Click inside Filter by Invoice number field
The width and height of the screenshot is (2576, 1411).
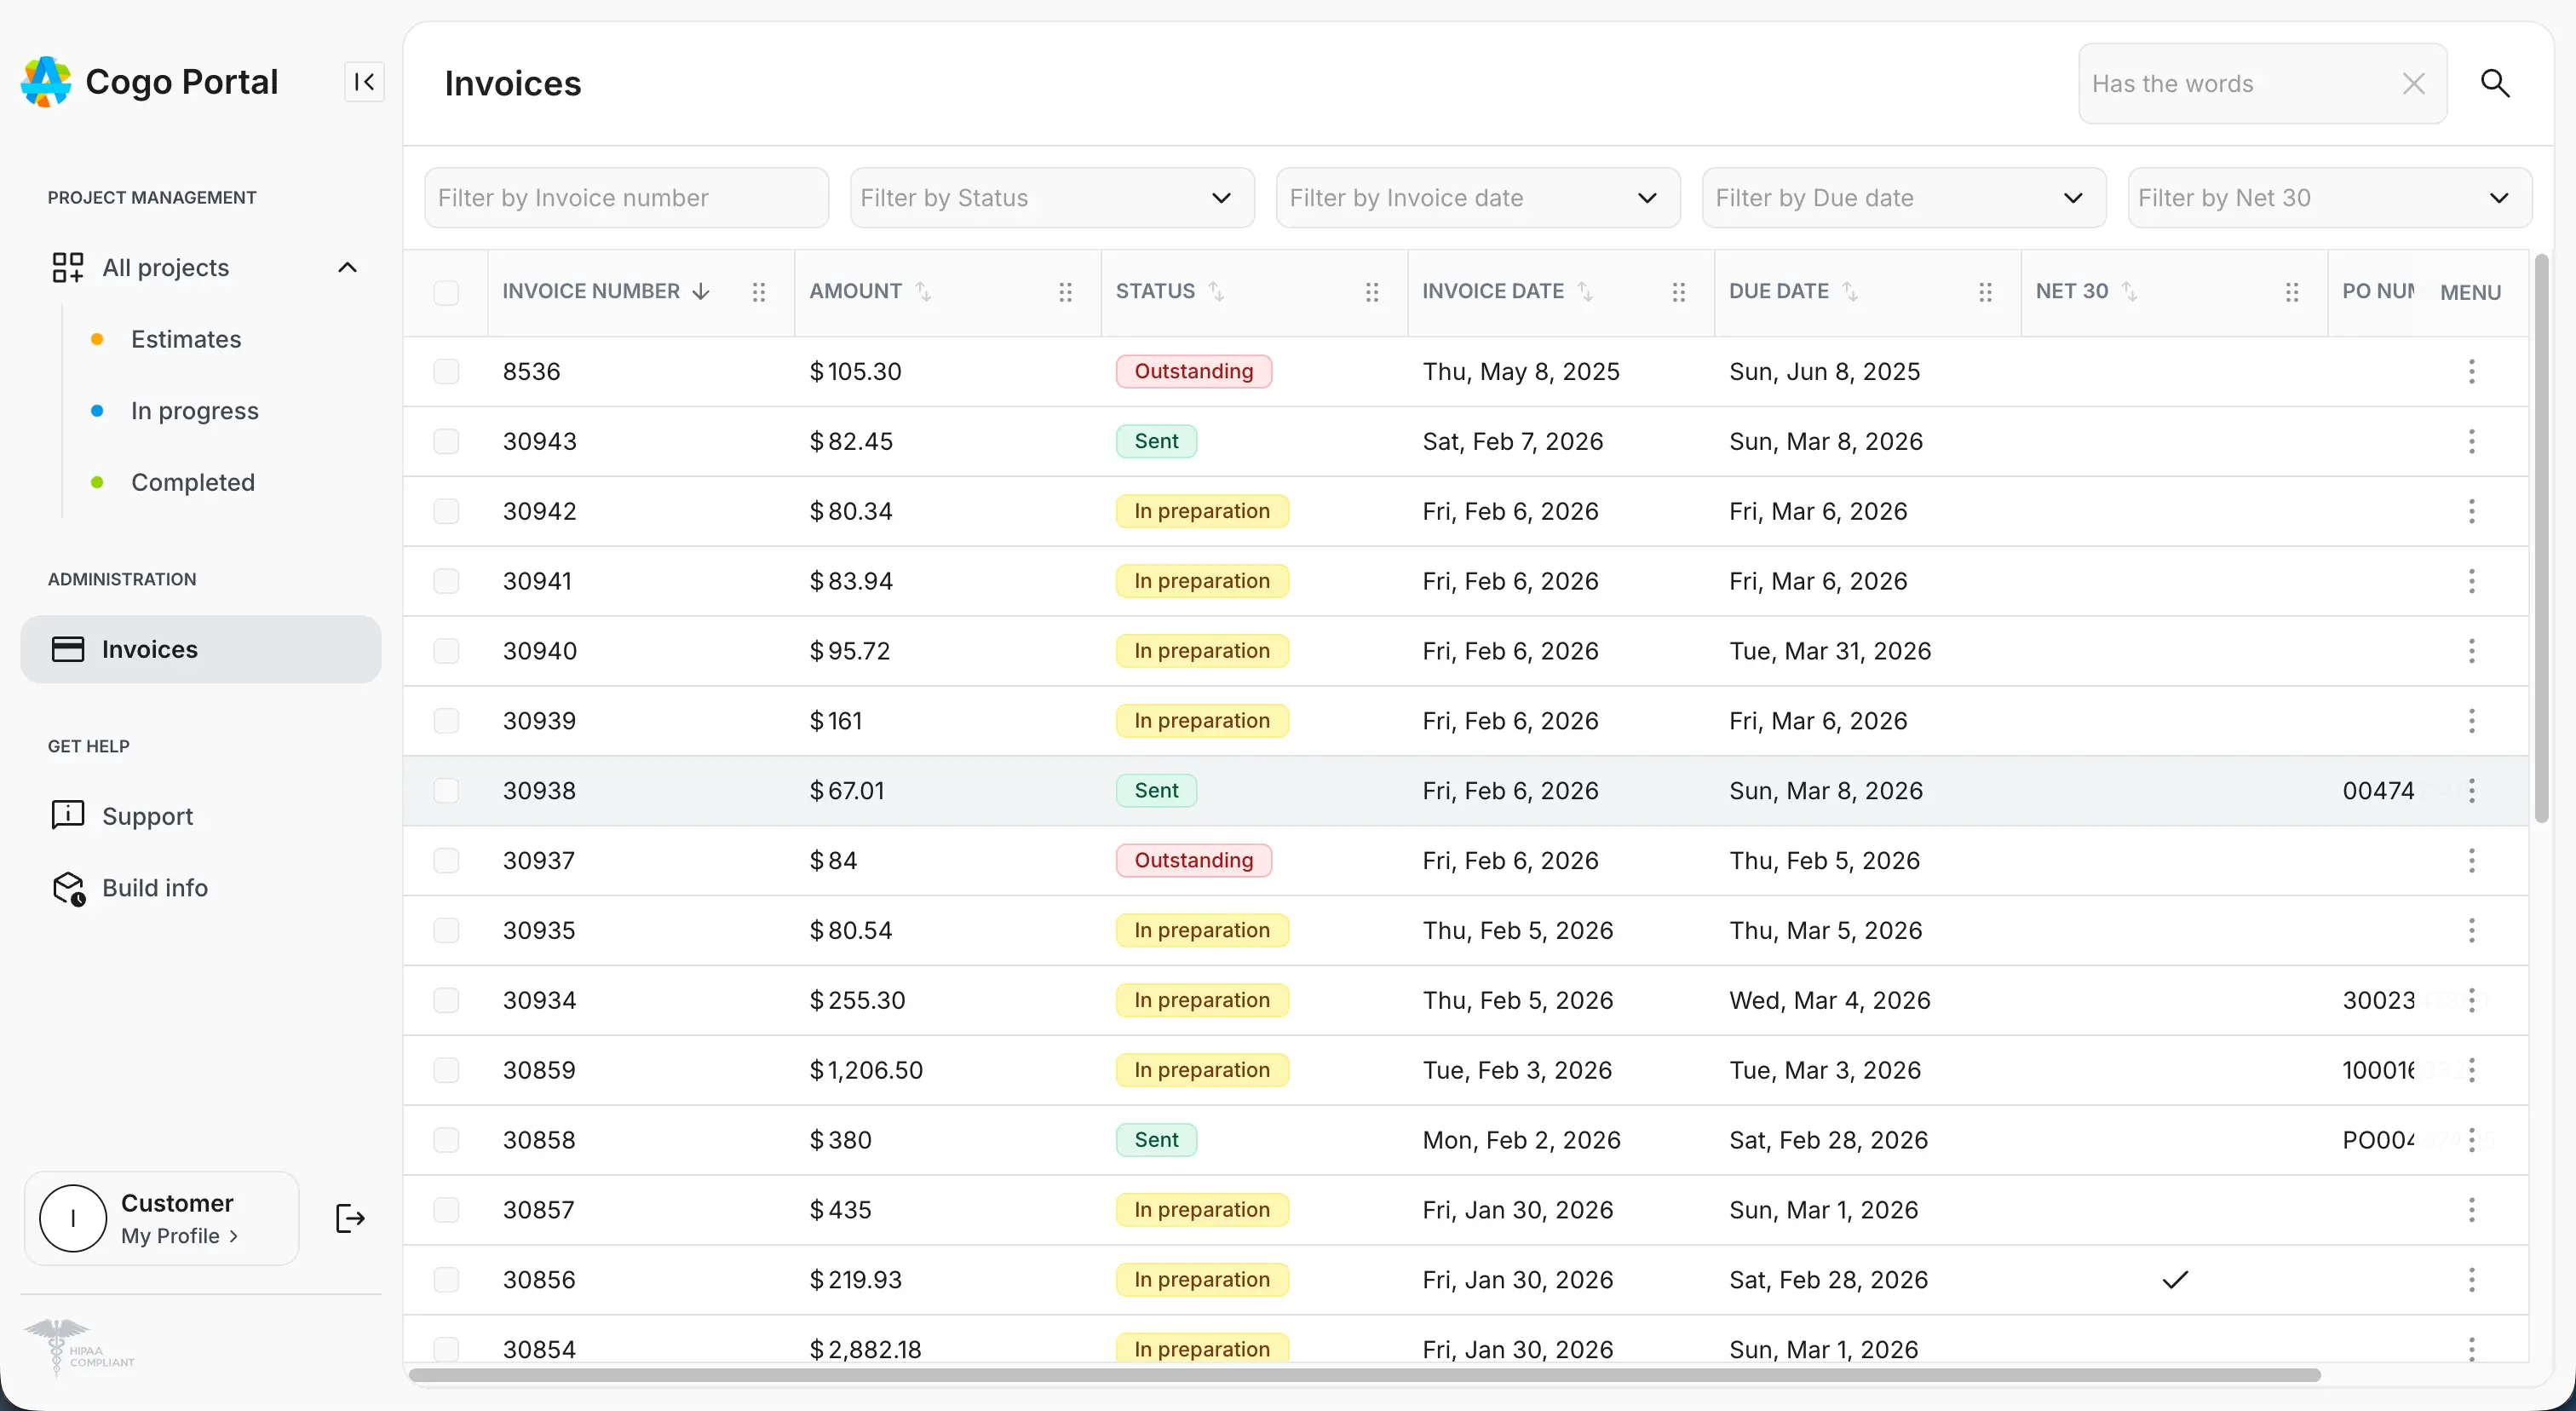coord(627,198)
